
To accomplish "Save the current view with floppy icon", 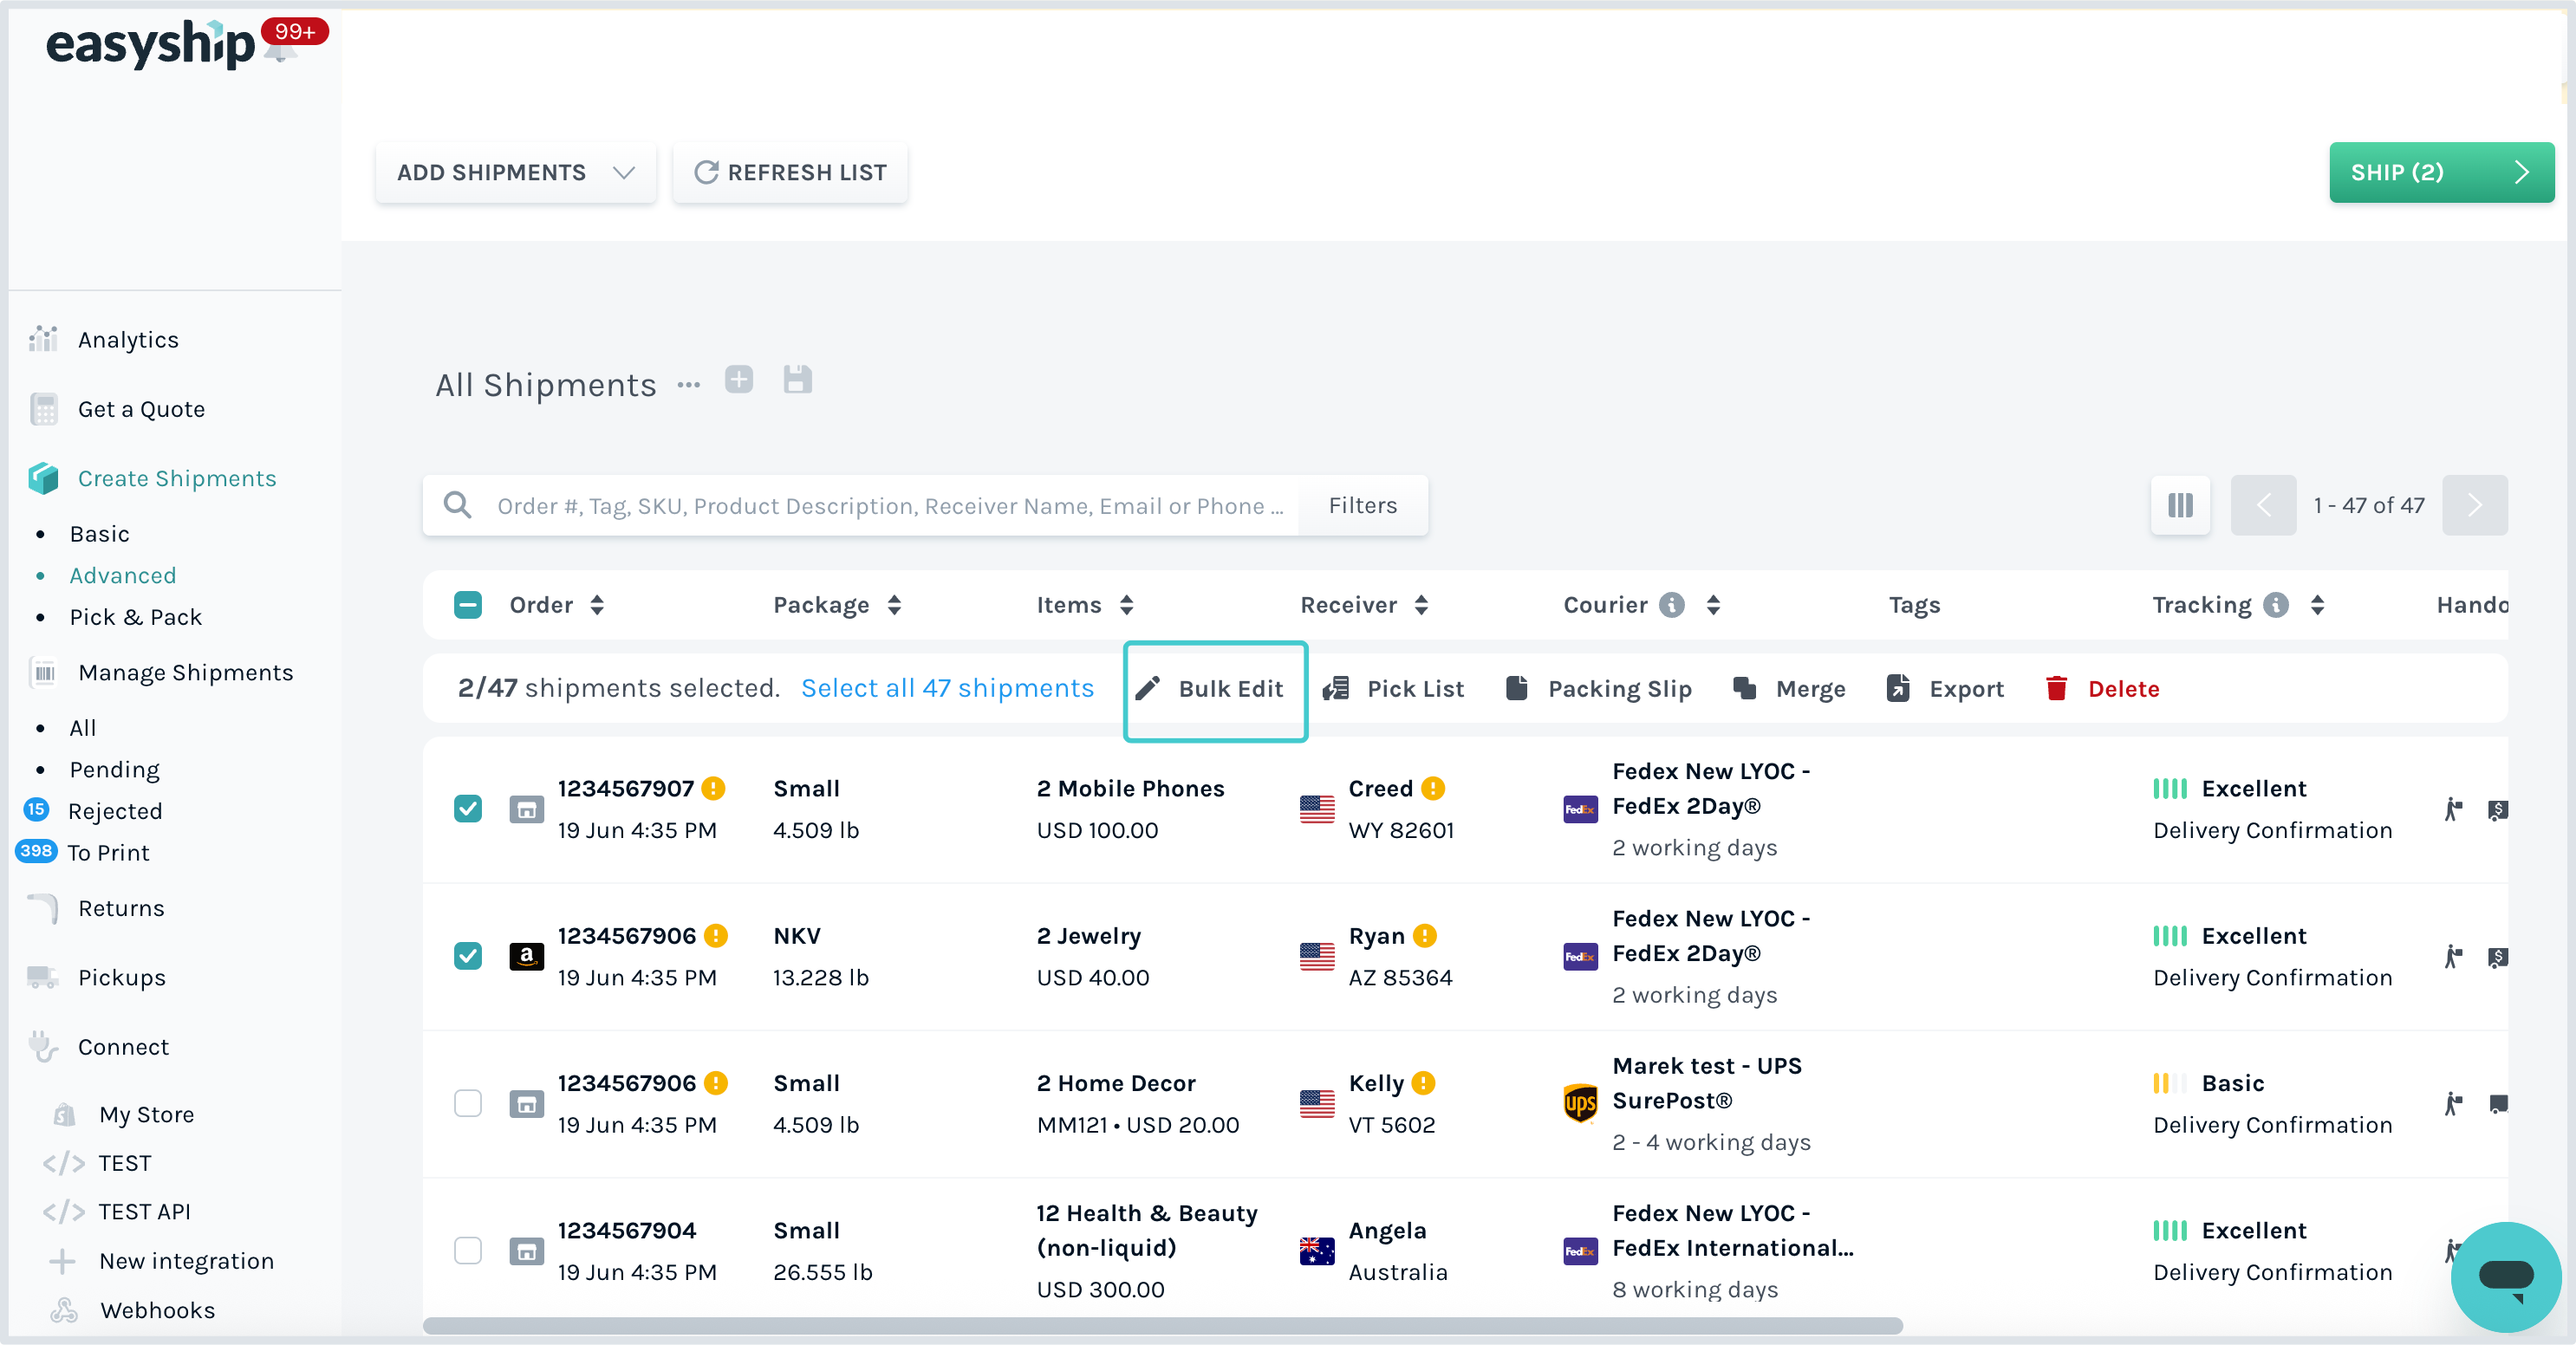I will (x=797, y=380).
